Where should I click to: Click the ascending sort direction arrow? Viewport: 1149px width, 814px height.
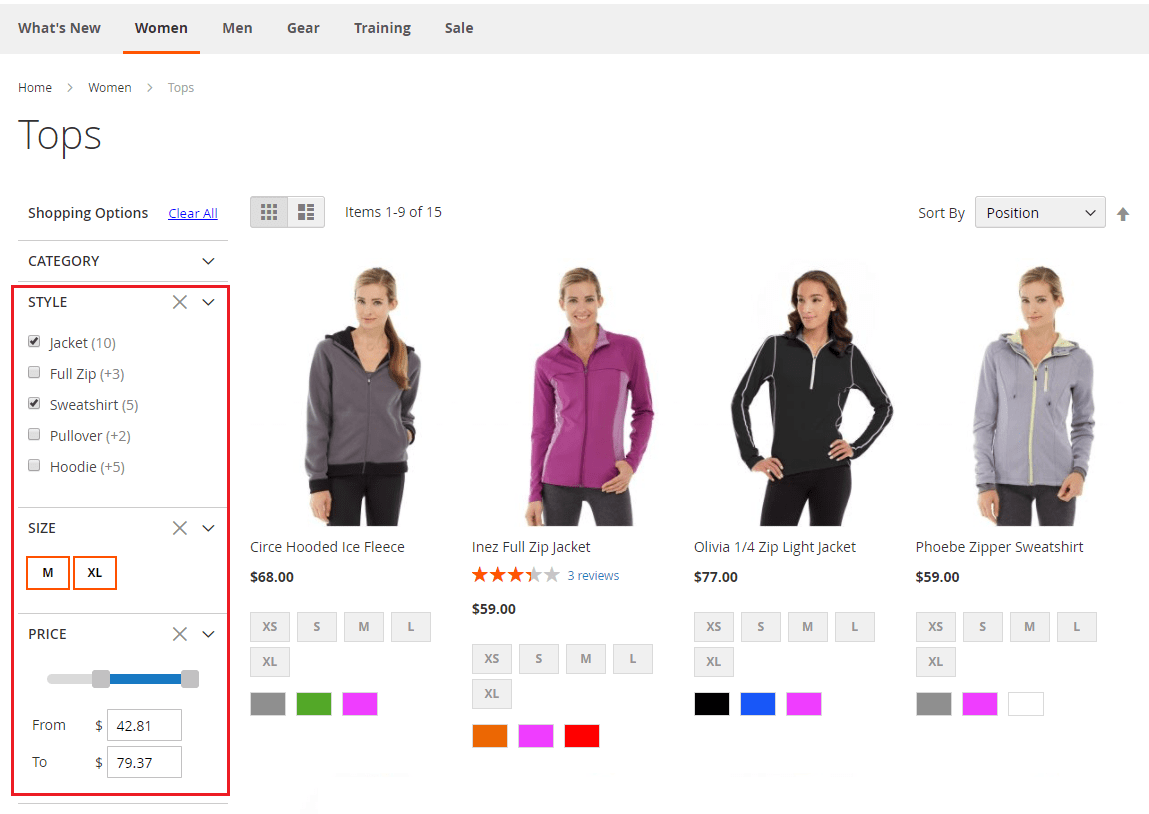(1122, 212)
